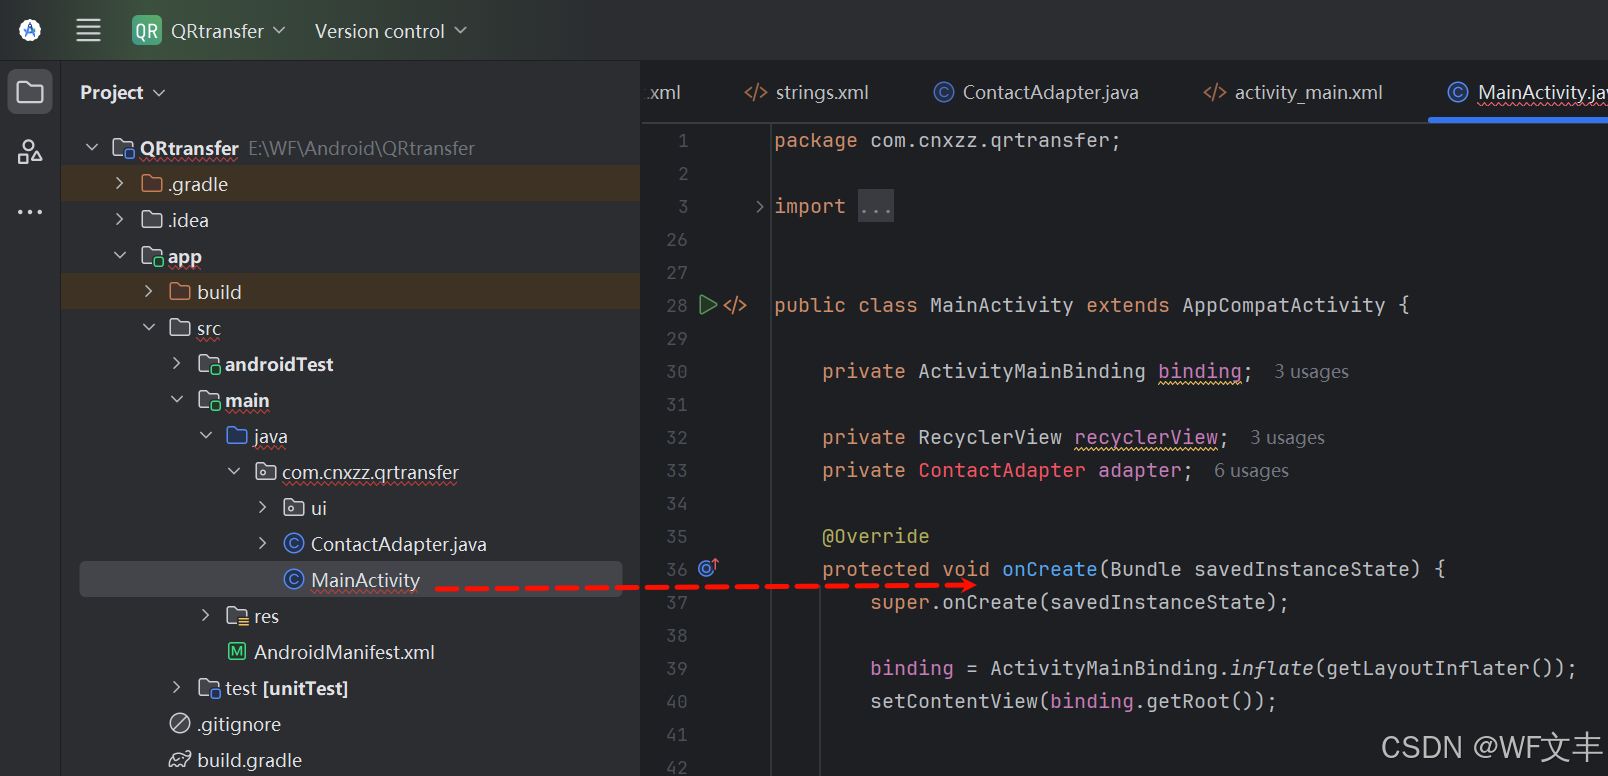Open the QRtransfer project dropdown

tap(210, 31)
